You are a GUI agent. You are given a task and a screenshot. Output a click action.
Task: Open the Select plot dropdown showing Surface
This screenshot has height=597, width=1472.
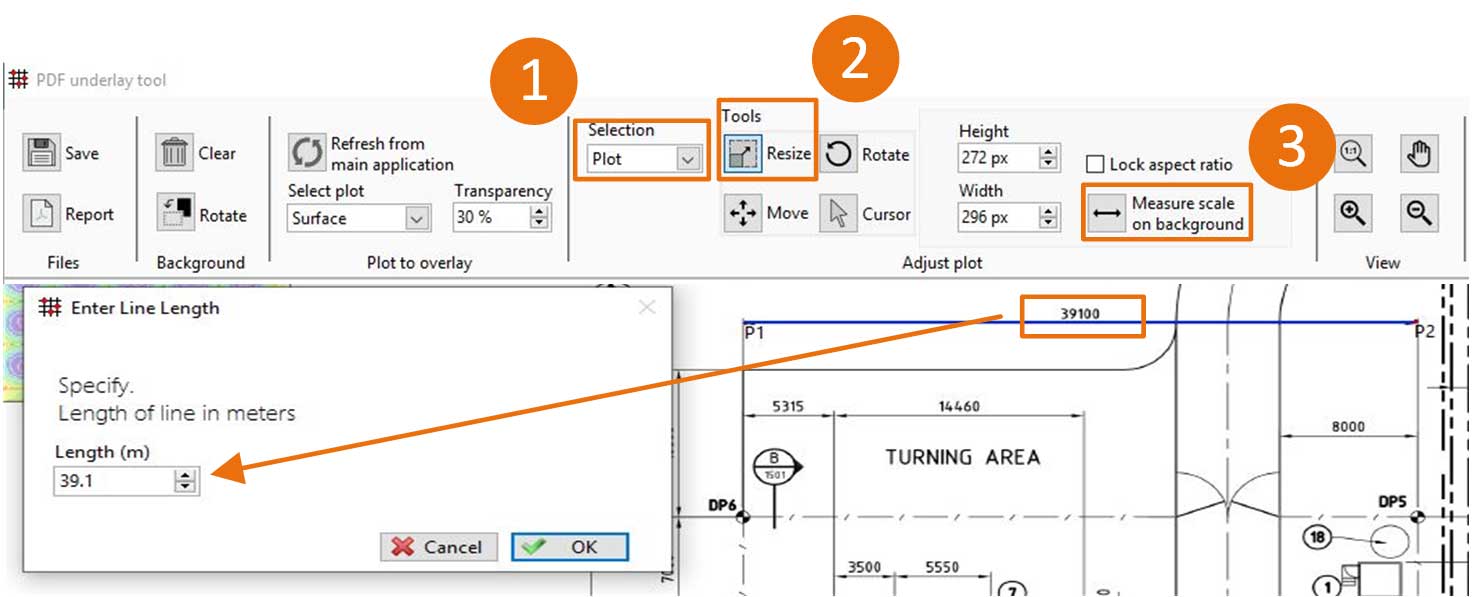click(356, 218)
